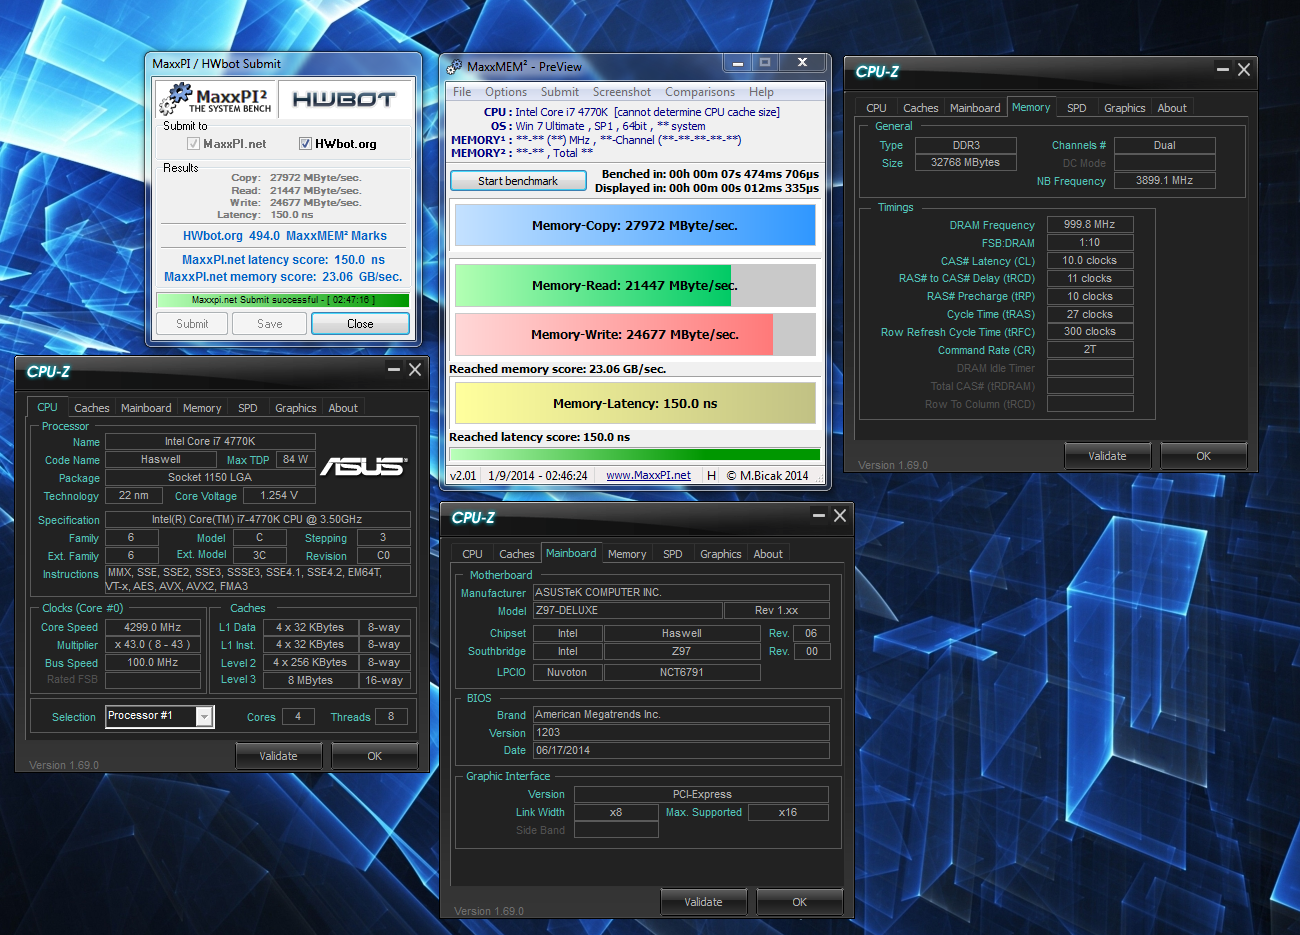Image resolution: width=1300 pixels, height=935 pixels.
Task: Click the NB Frequency 3899.1 MHz value
Action: pyautogui.click(x=1164, y=180)
